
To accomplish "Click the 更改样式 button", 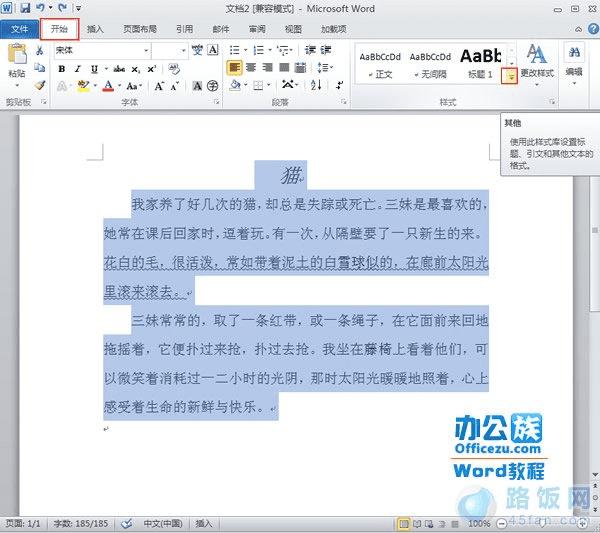I will coord(536,65).
